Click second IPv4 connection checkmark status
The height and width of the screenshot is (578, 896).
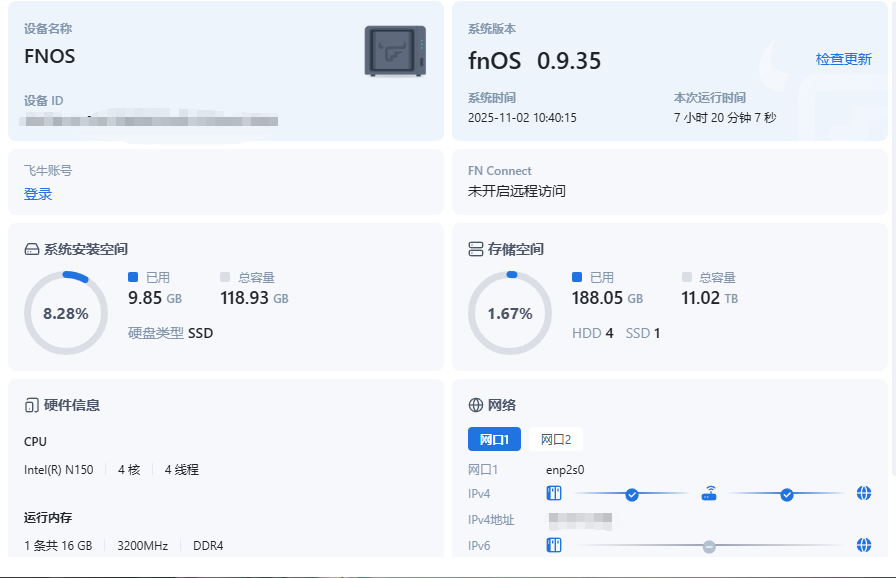[787, 494]
